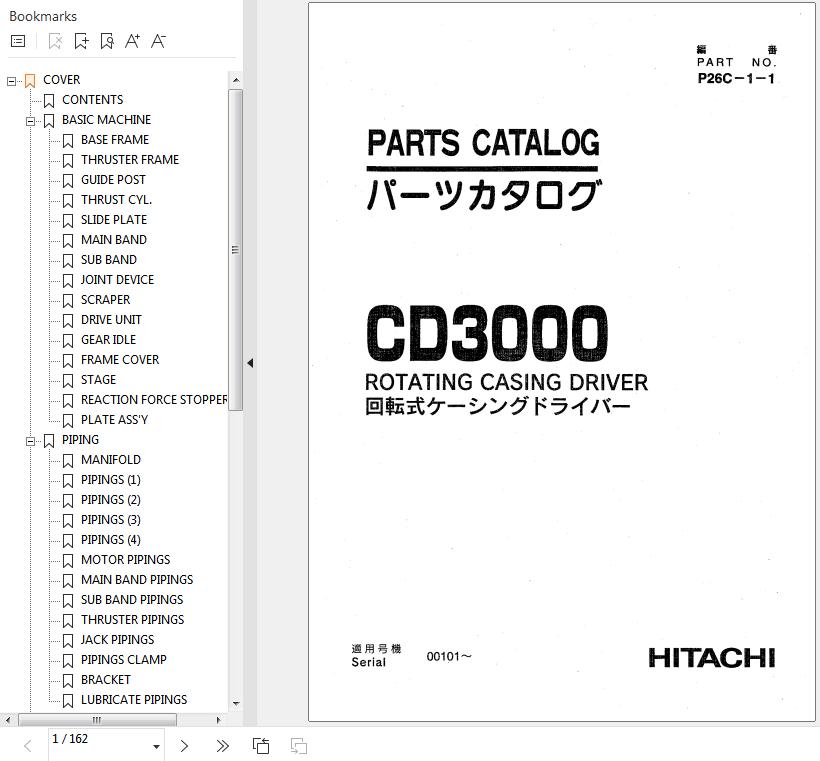Image resolution: width=820 pixels, height=761 pixels.
Task: Jump to the last page
Action: (x=222, y=746)
